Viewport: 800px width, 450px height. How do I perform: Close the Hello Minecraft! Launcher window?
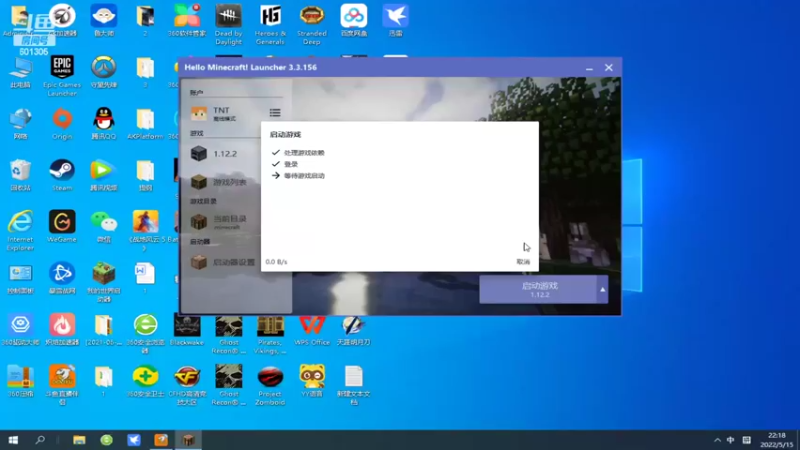click(609, 67)
